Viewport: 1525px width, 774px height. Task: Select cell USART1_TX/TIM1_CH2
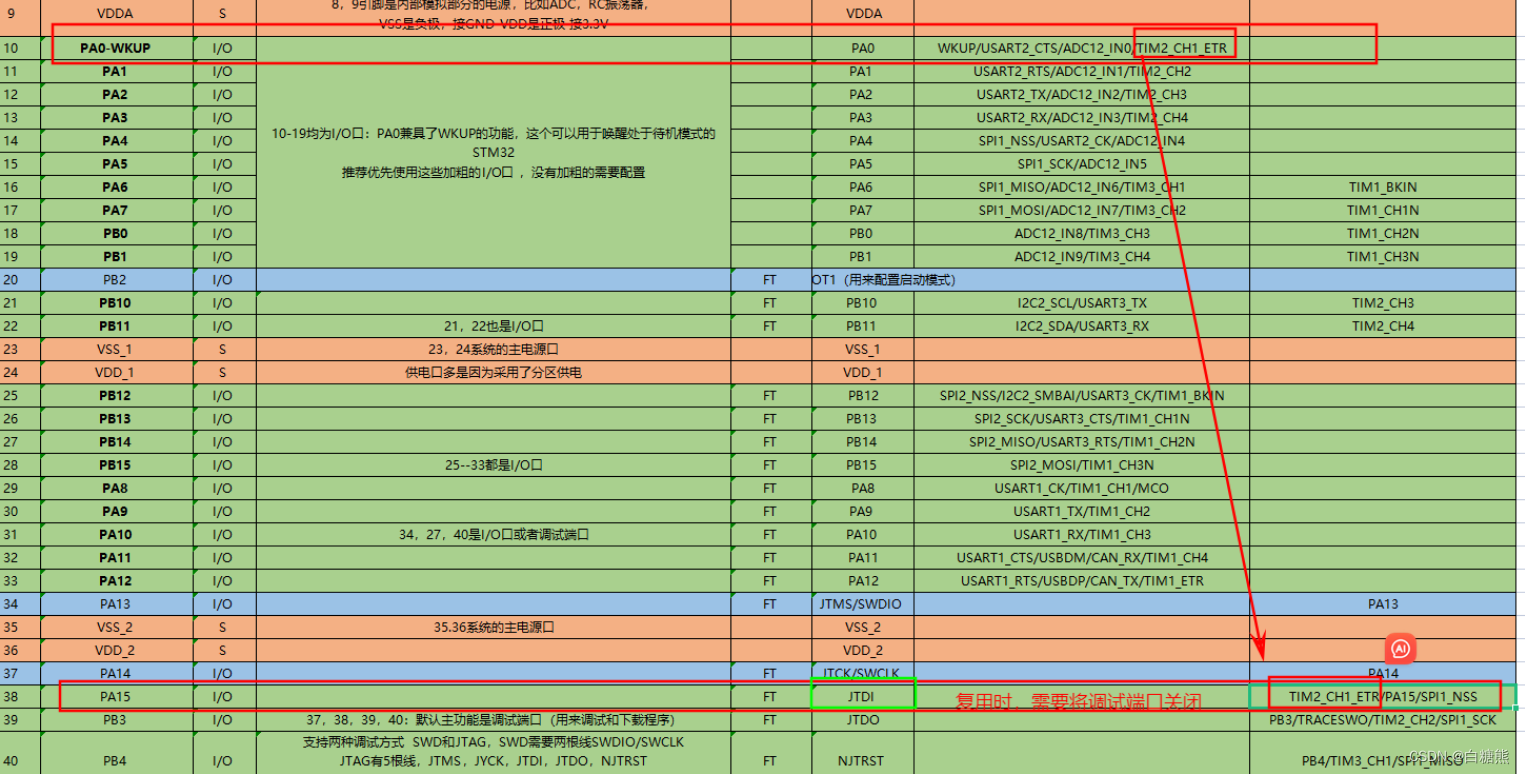point(1082,511)
